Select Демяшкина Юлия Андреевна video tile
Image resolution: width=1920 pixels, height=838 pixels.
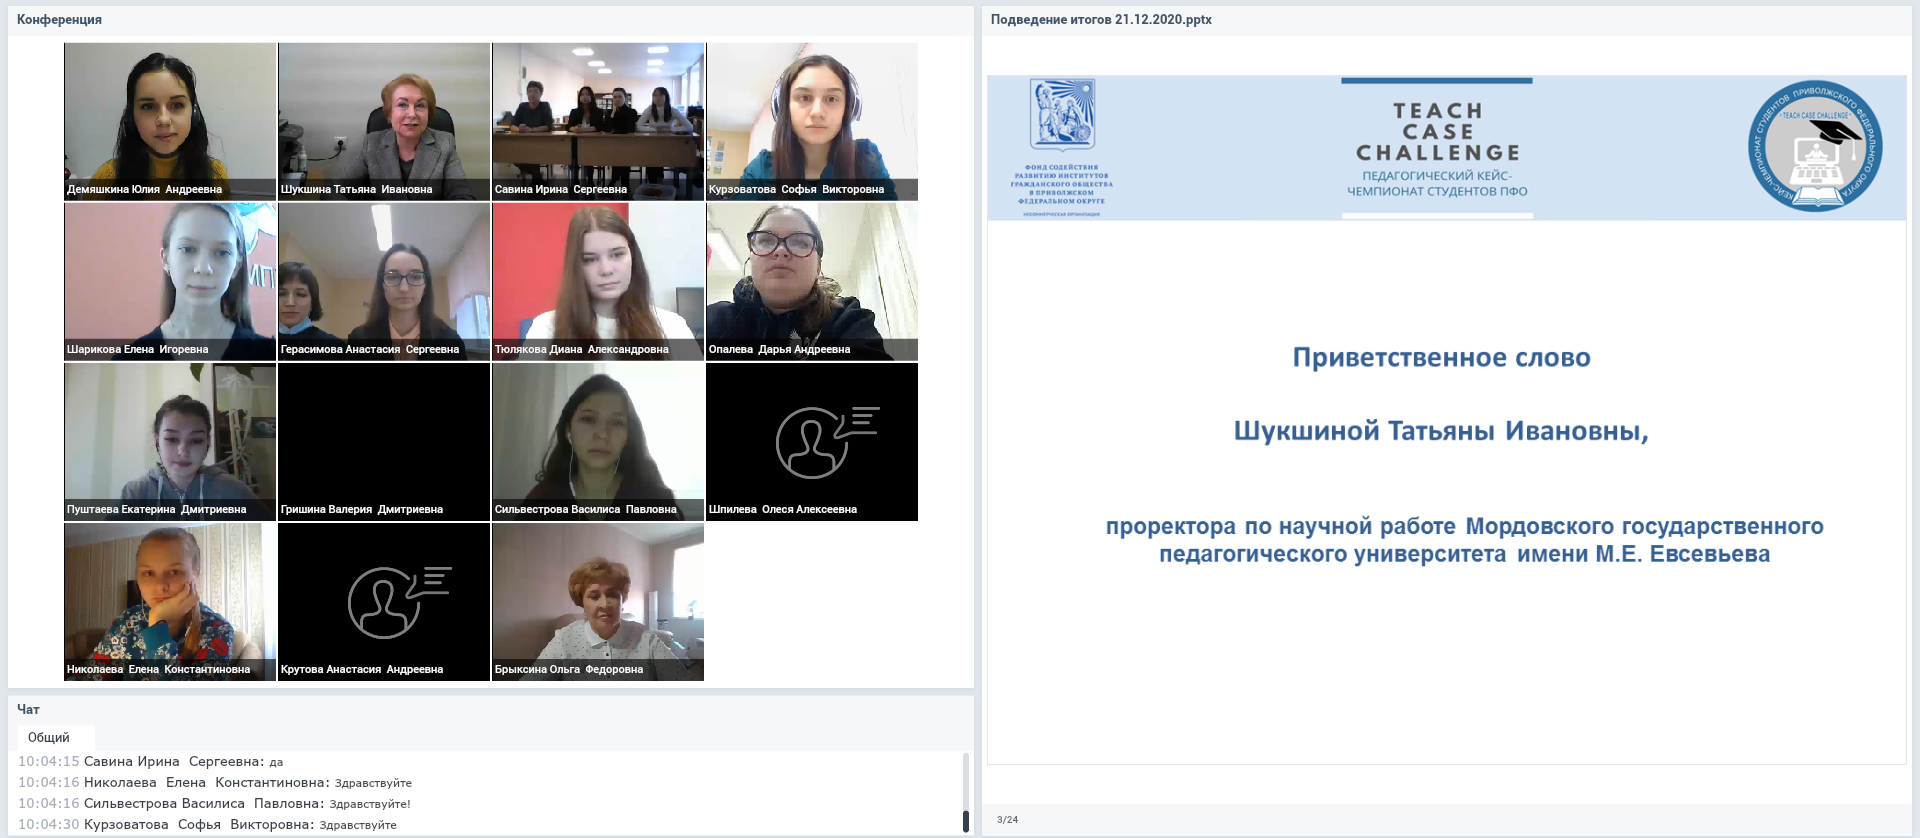(x=170, y=121)
